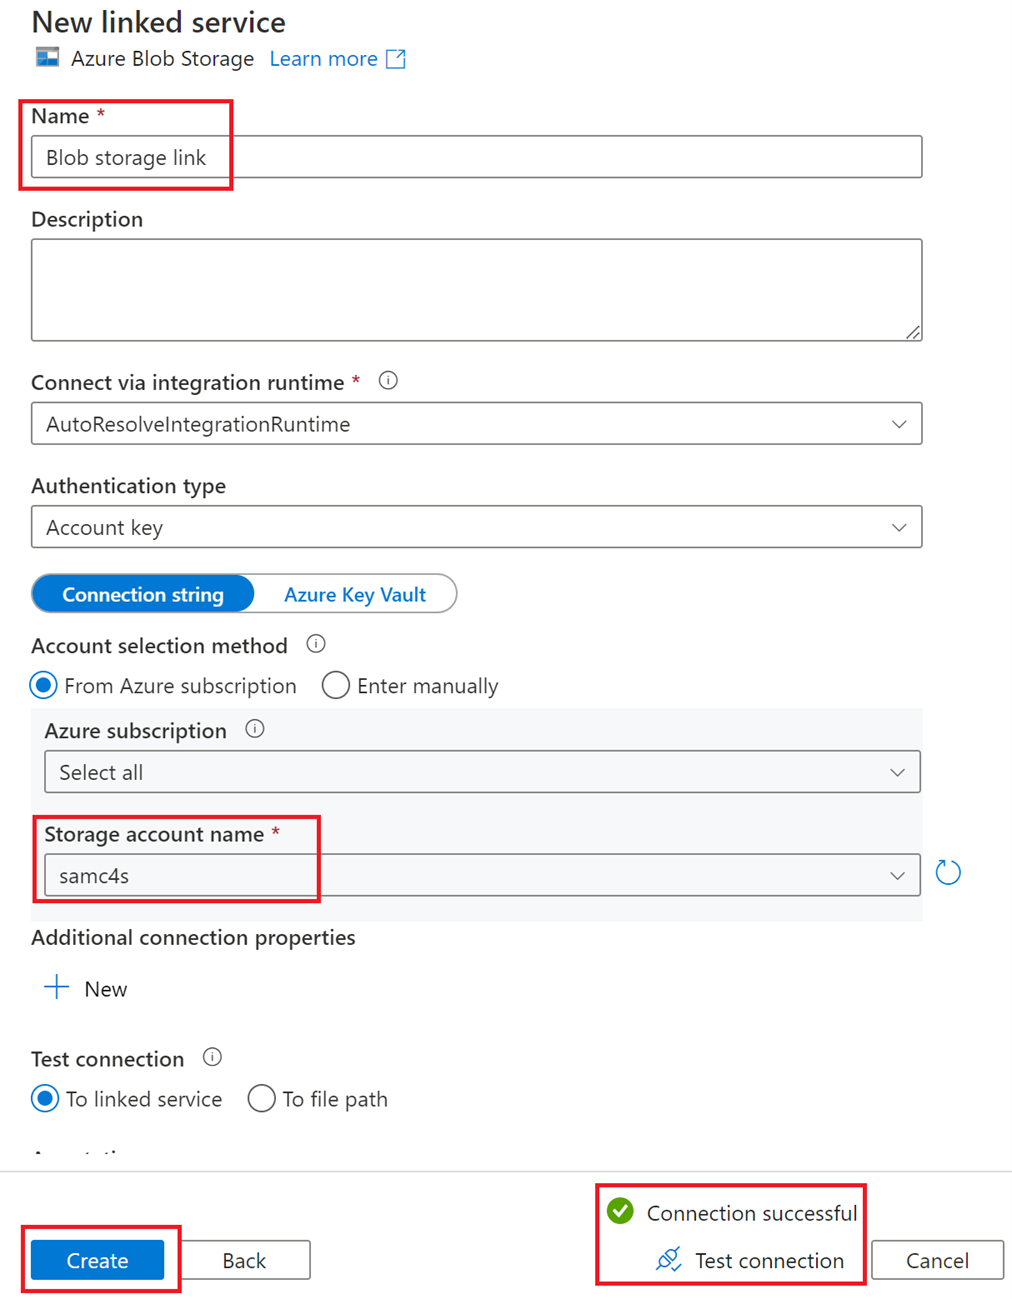Select From Azure subscription radio option
Viewport: 1012px width, 1299px height.
tap(44, 686)
